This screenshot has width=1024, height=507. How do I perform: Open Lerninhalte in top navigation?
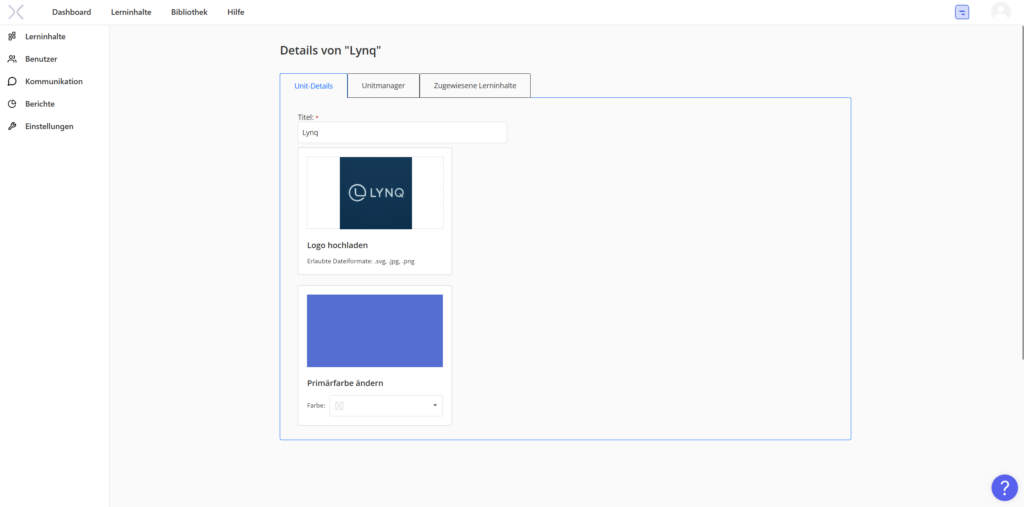click(x=131, y=12)
